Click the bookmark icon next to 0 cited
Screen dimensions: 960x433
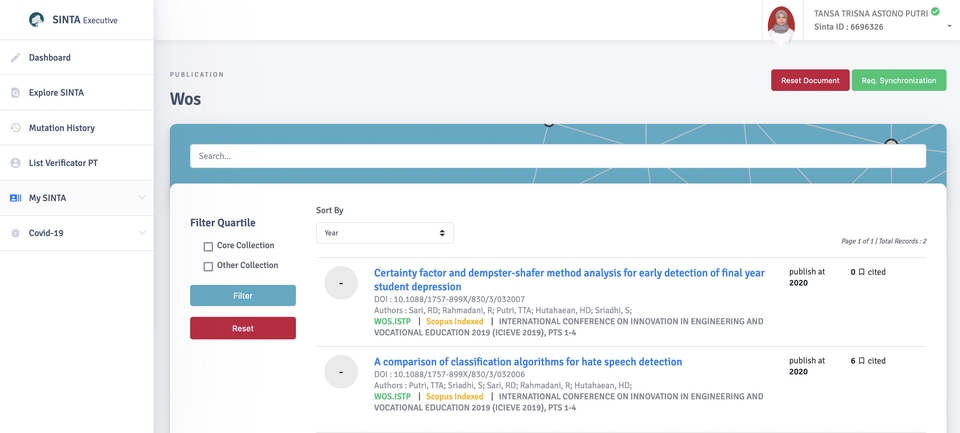point(861,272)
